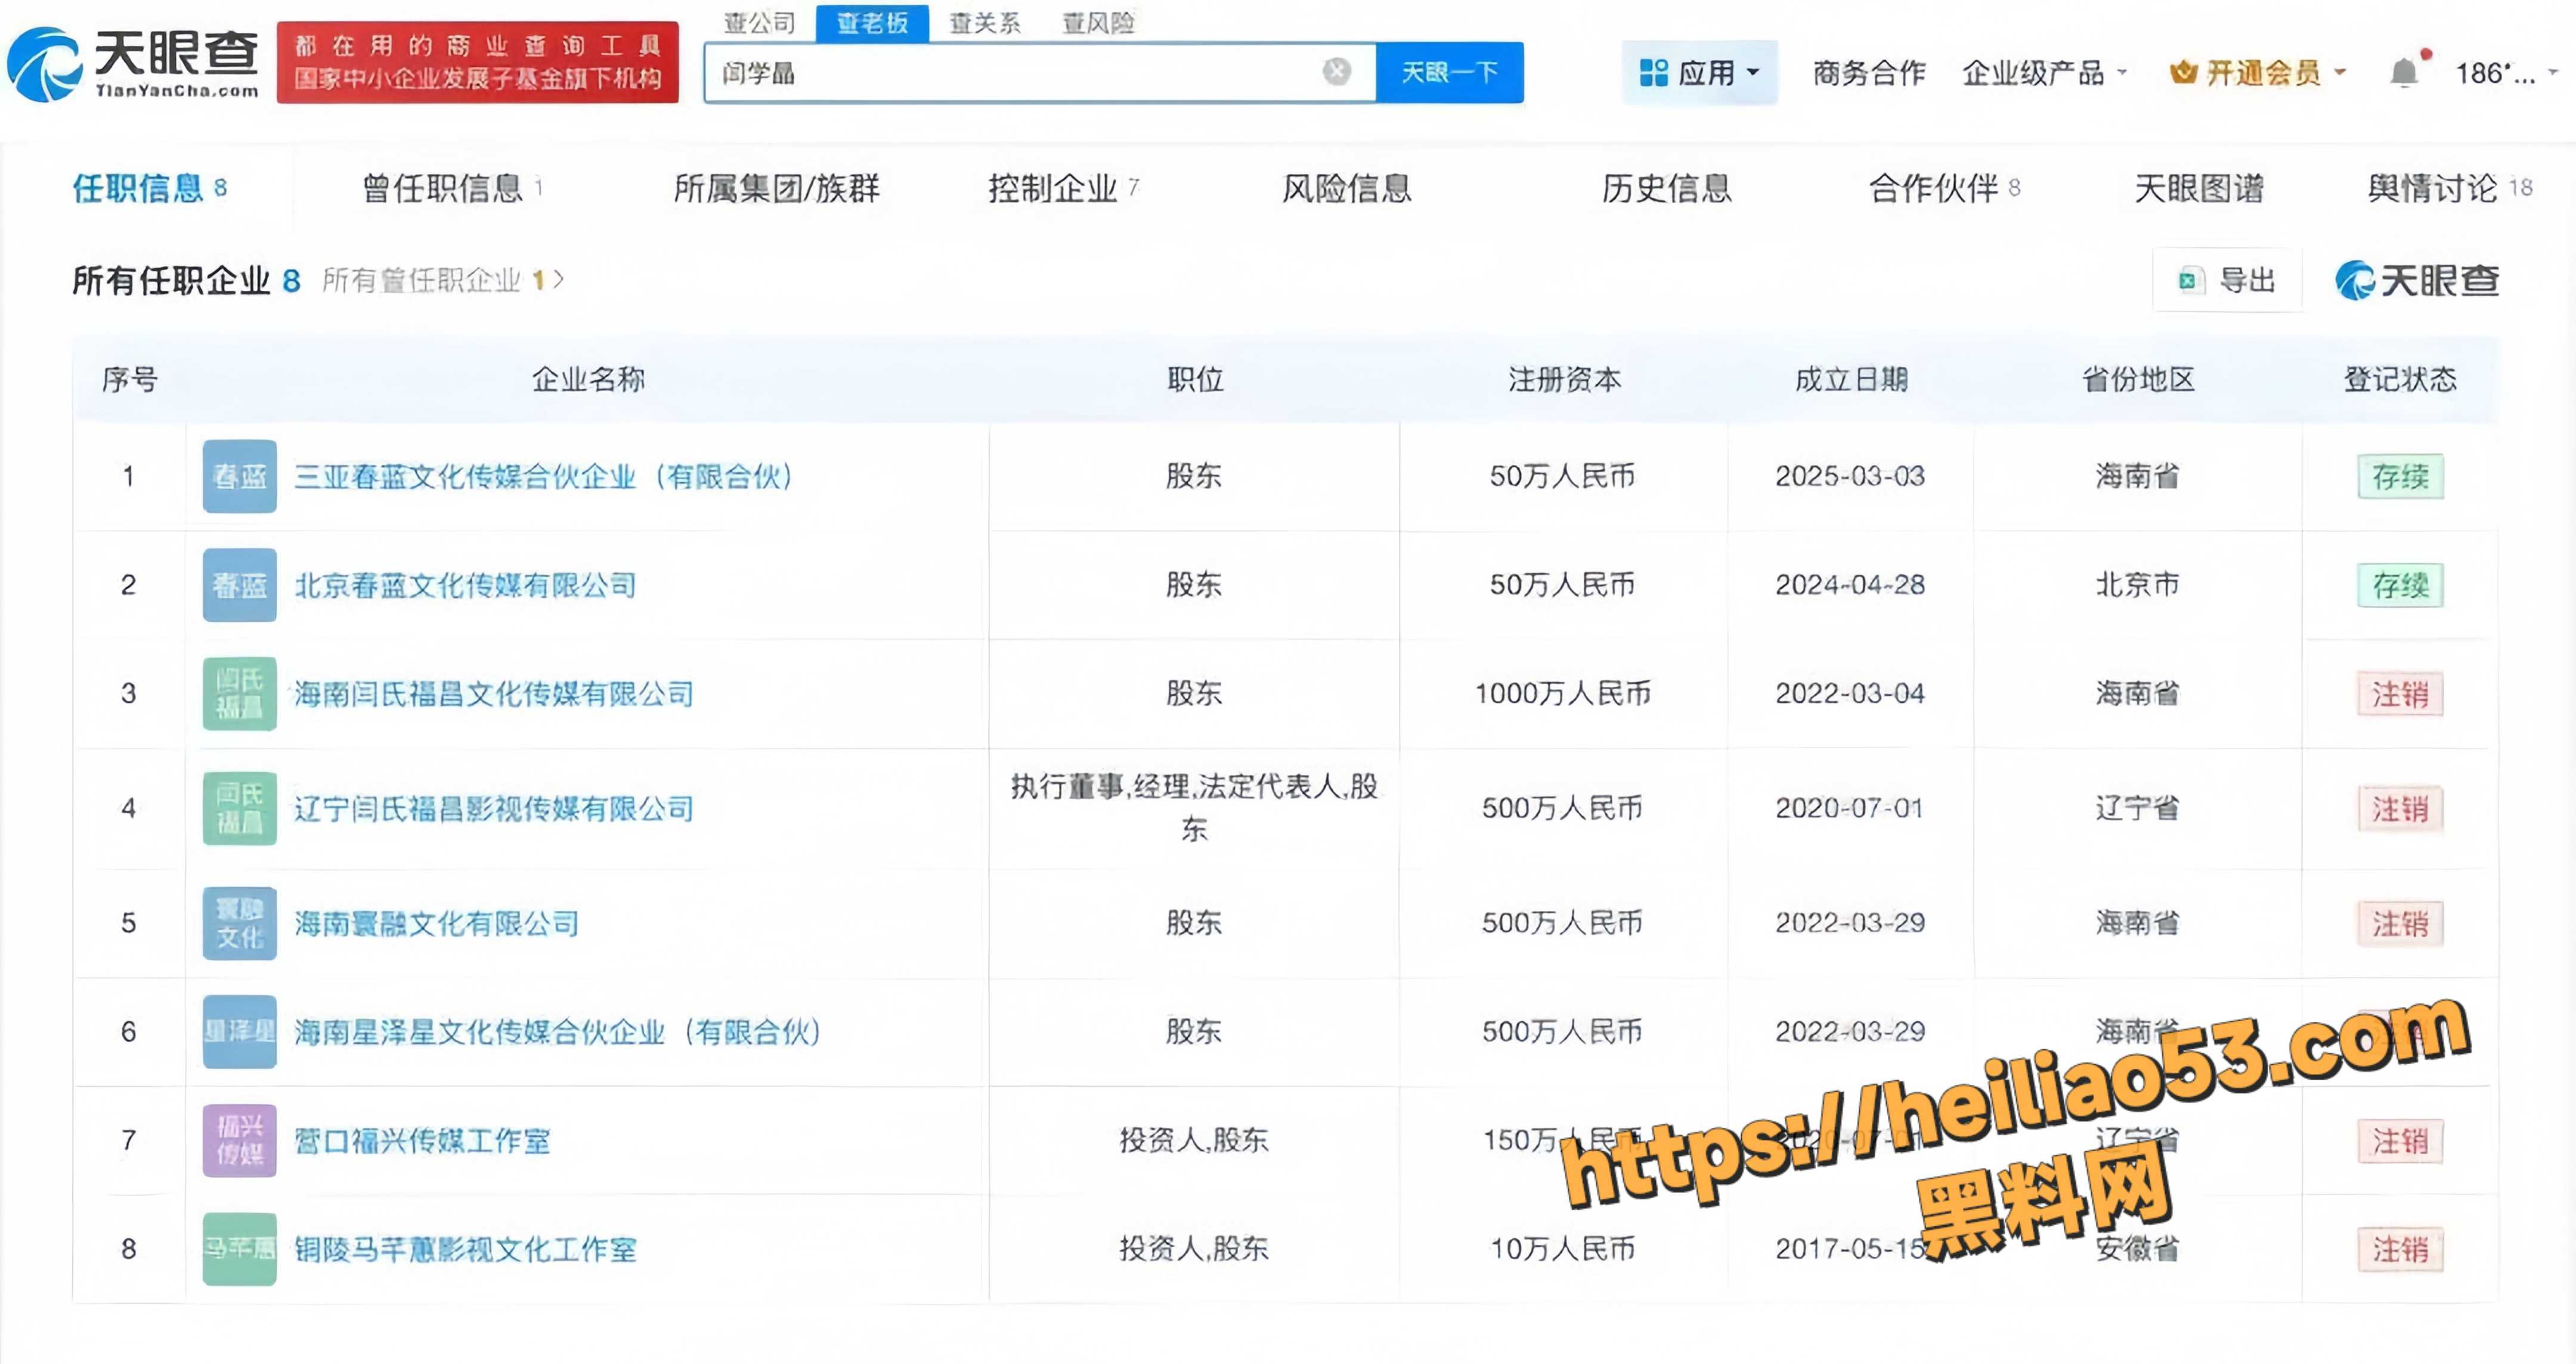This screenshot has height=1364, width=2576.
Task: Click the 导出 export button
Action: 2227,280
